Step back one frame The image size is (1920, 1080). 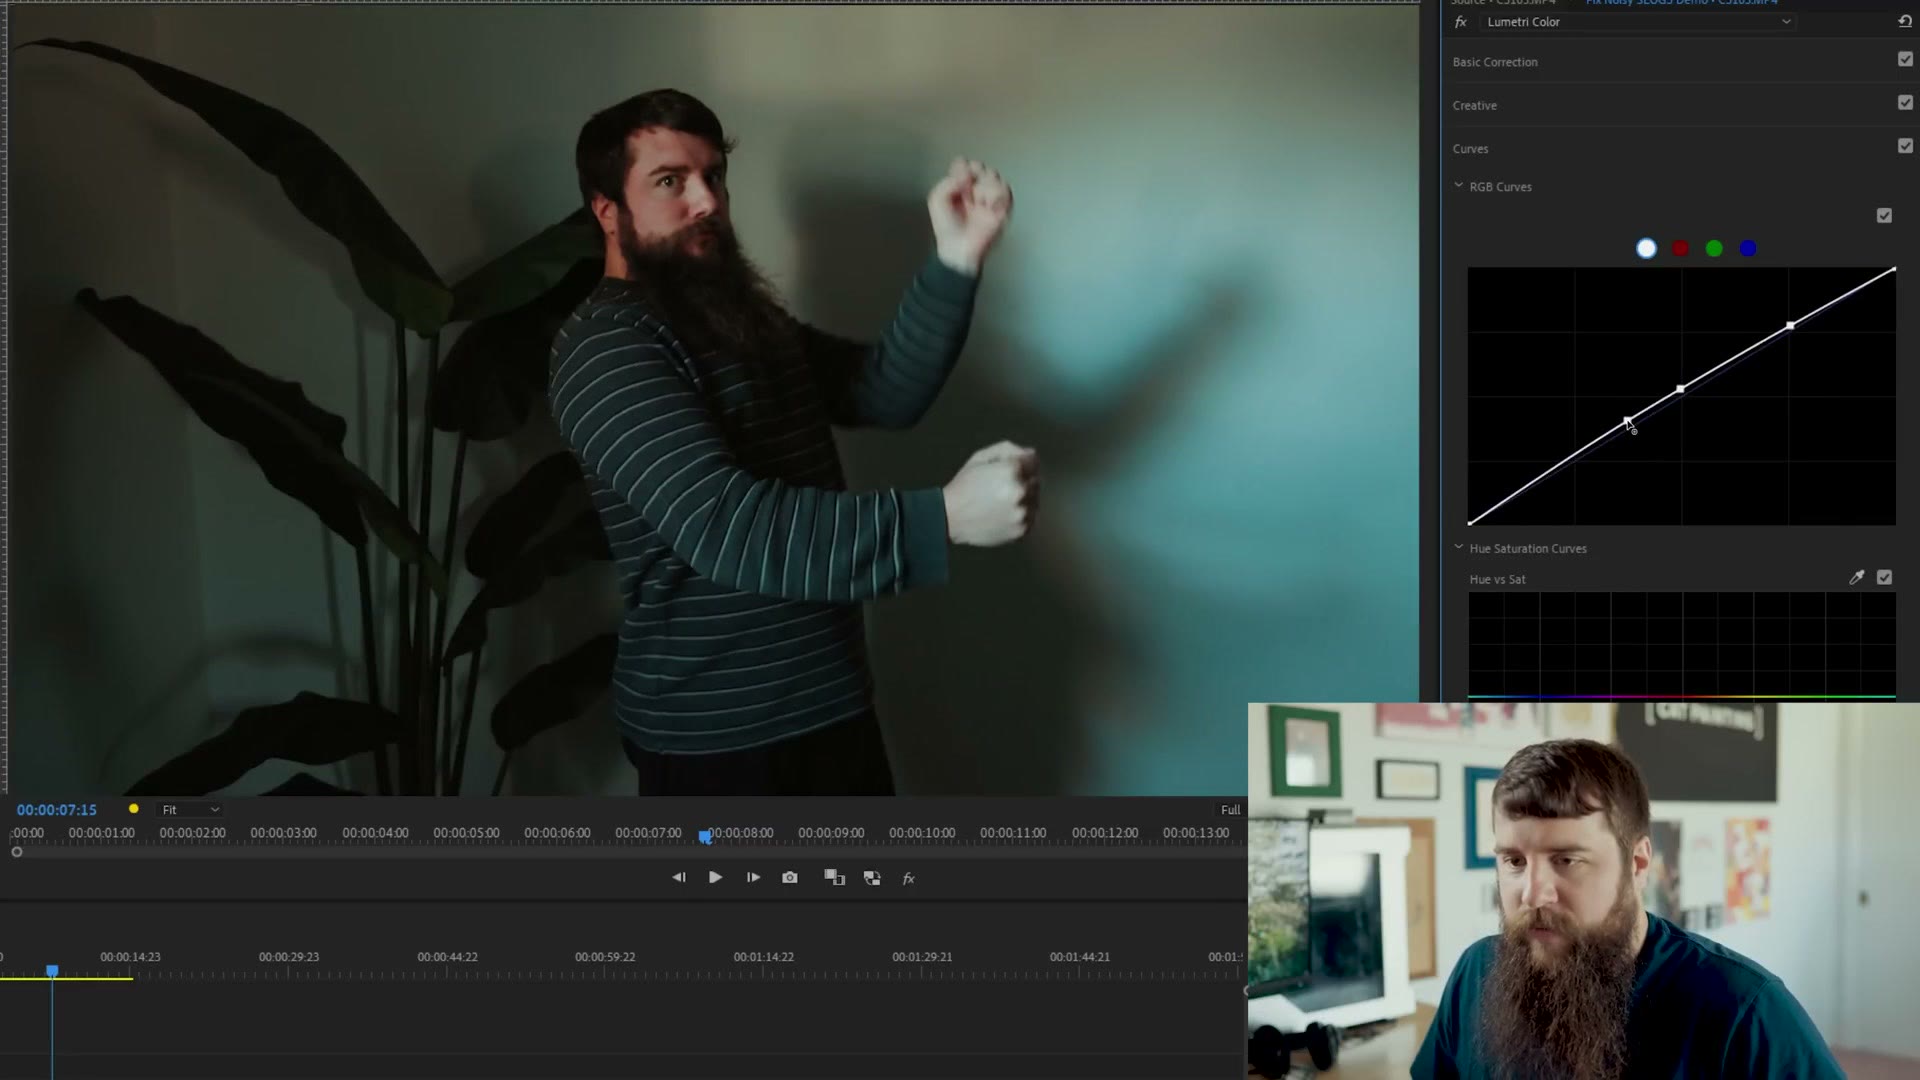[679, 878]
